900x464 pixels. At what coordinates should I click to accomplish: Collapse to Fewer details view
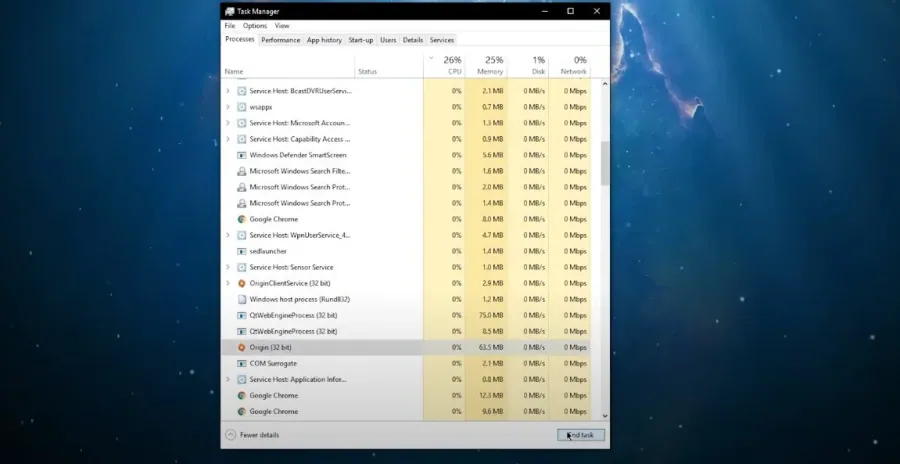click(x=253, y=435)
